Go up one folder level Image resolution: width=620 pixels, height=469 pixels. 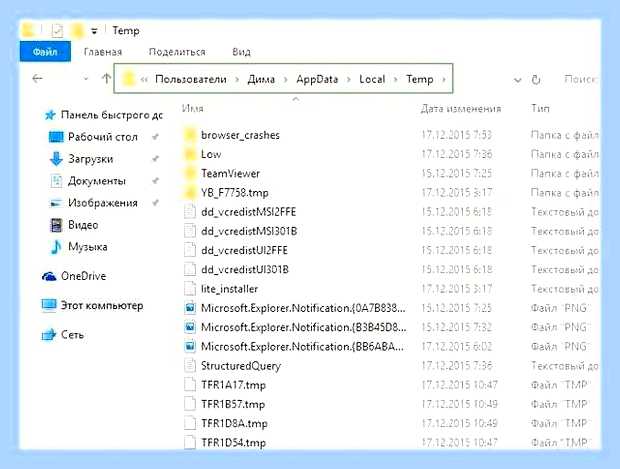(x=106, y=79)
